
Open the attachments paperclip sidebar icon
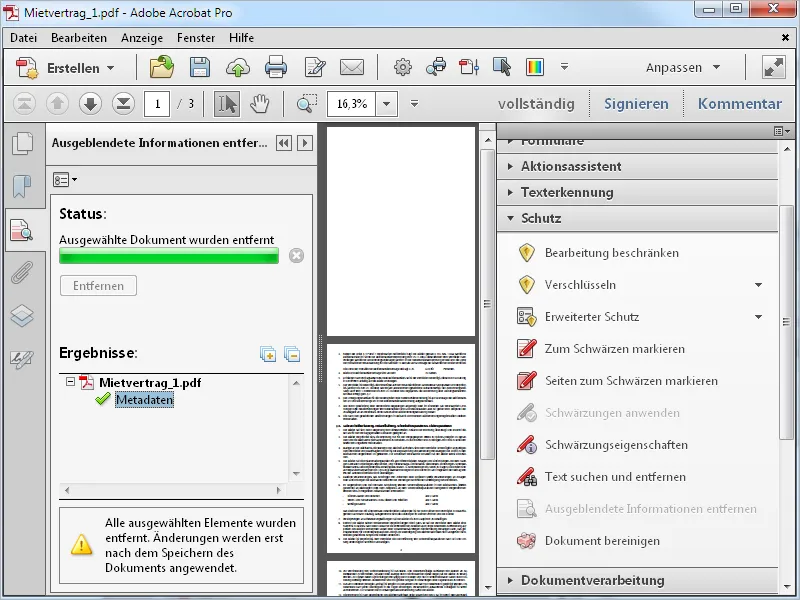pyautogui.click(x=22, y=273)
